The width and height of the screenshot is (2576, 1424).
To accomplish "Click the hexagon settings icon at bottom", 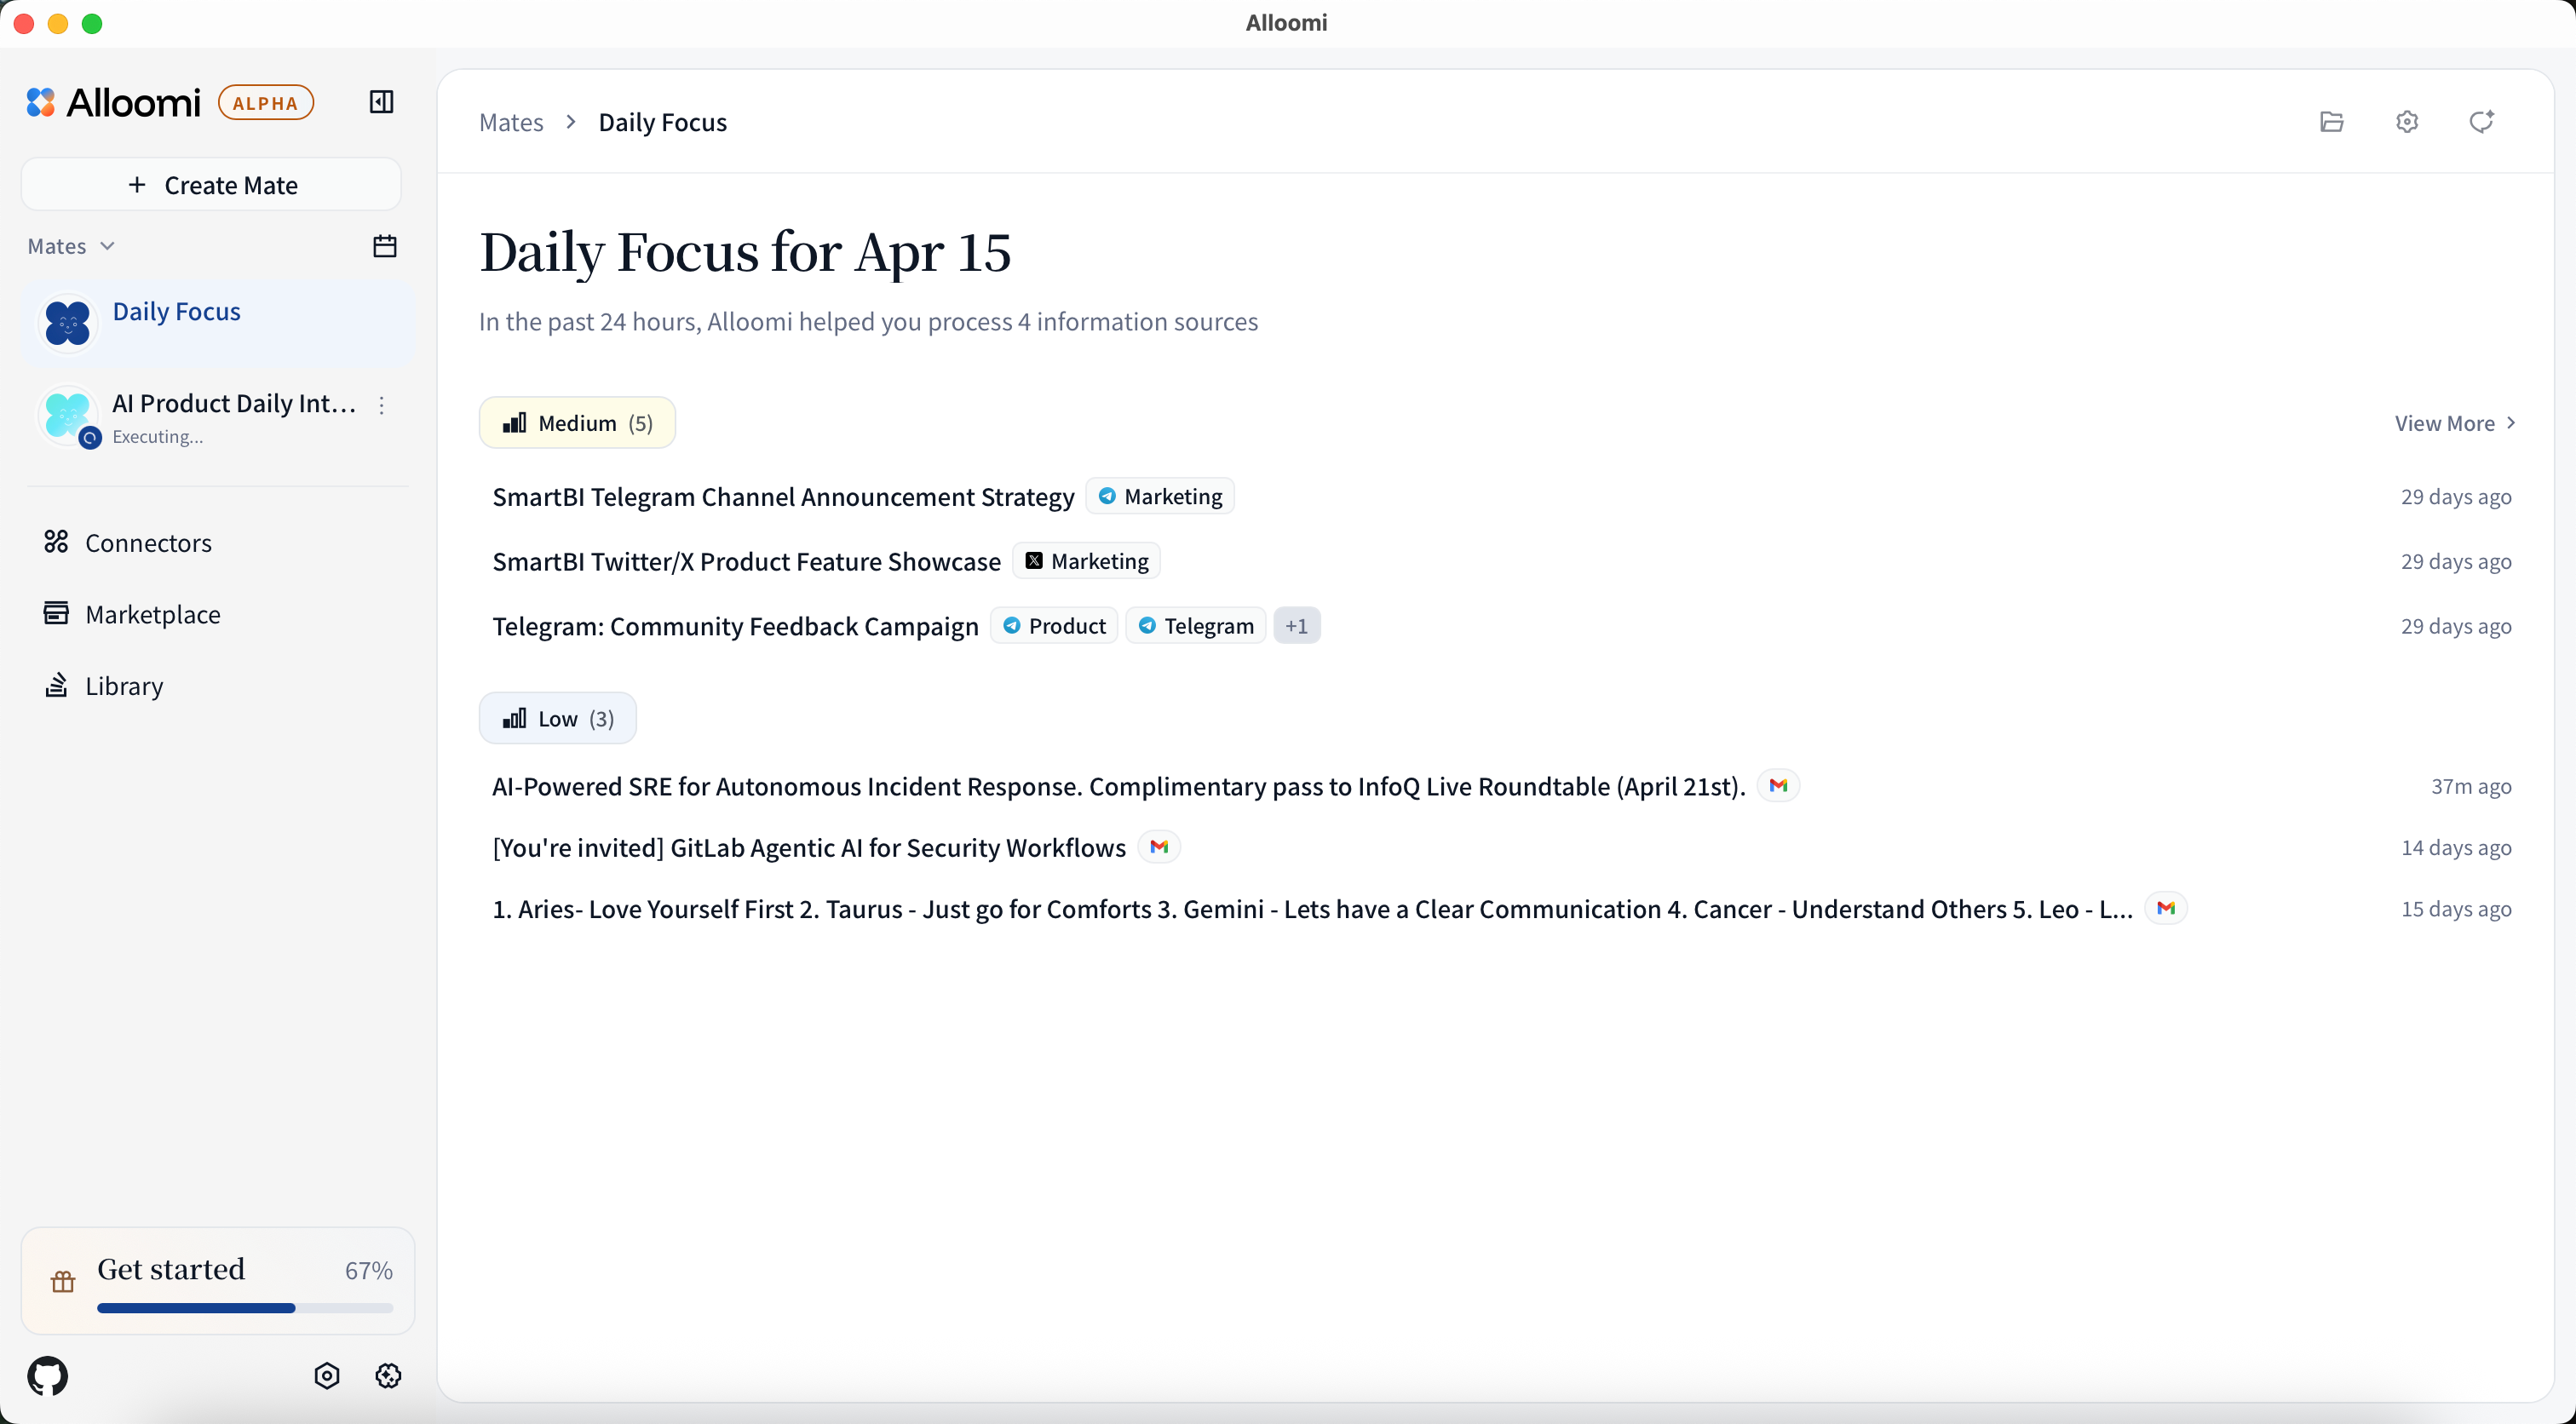I will click(327, 1376).
